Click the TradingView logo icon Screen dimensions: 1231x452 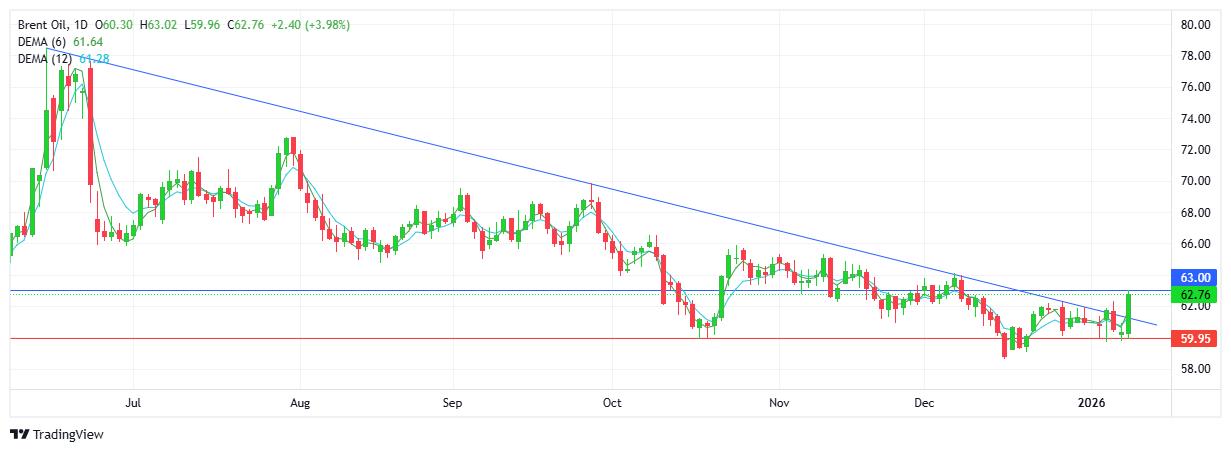click(x=19, y=434)
